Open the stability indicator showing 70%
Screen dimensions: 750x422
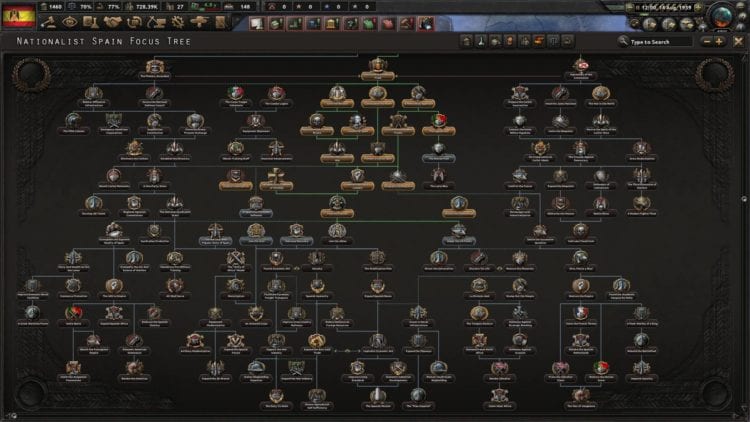[x=80, y=8]
